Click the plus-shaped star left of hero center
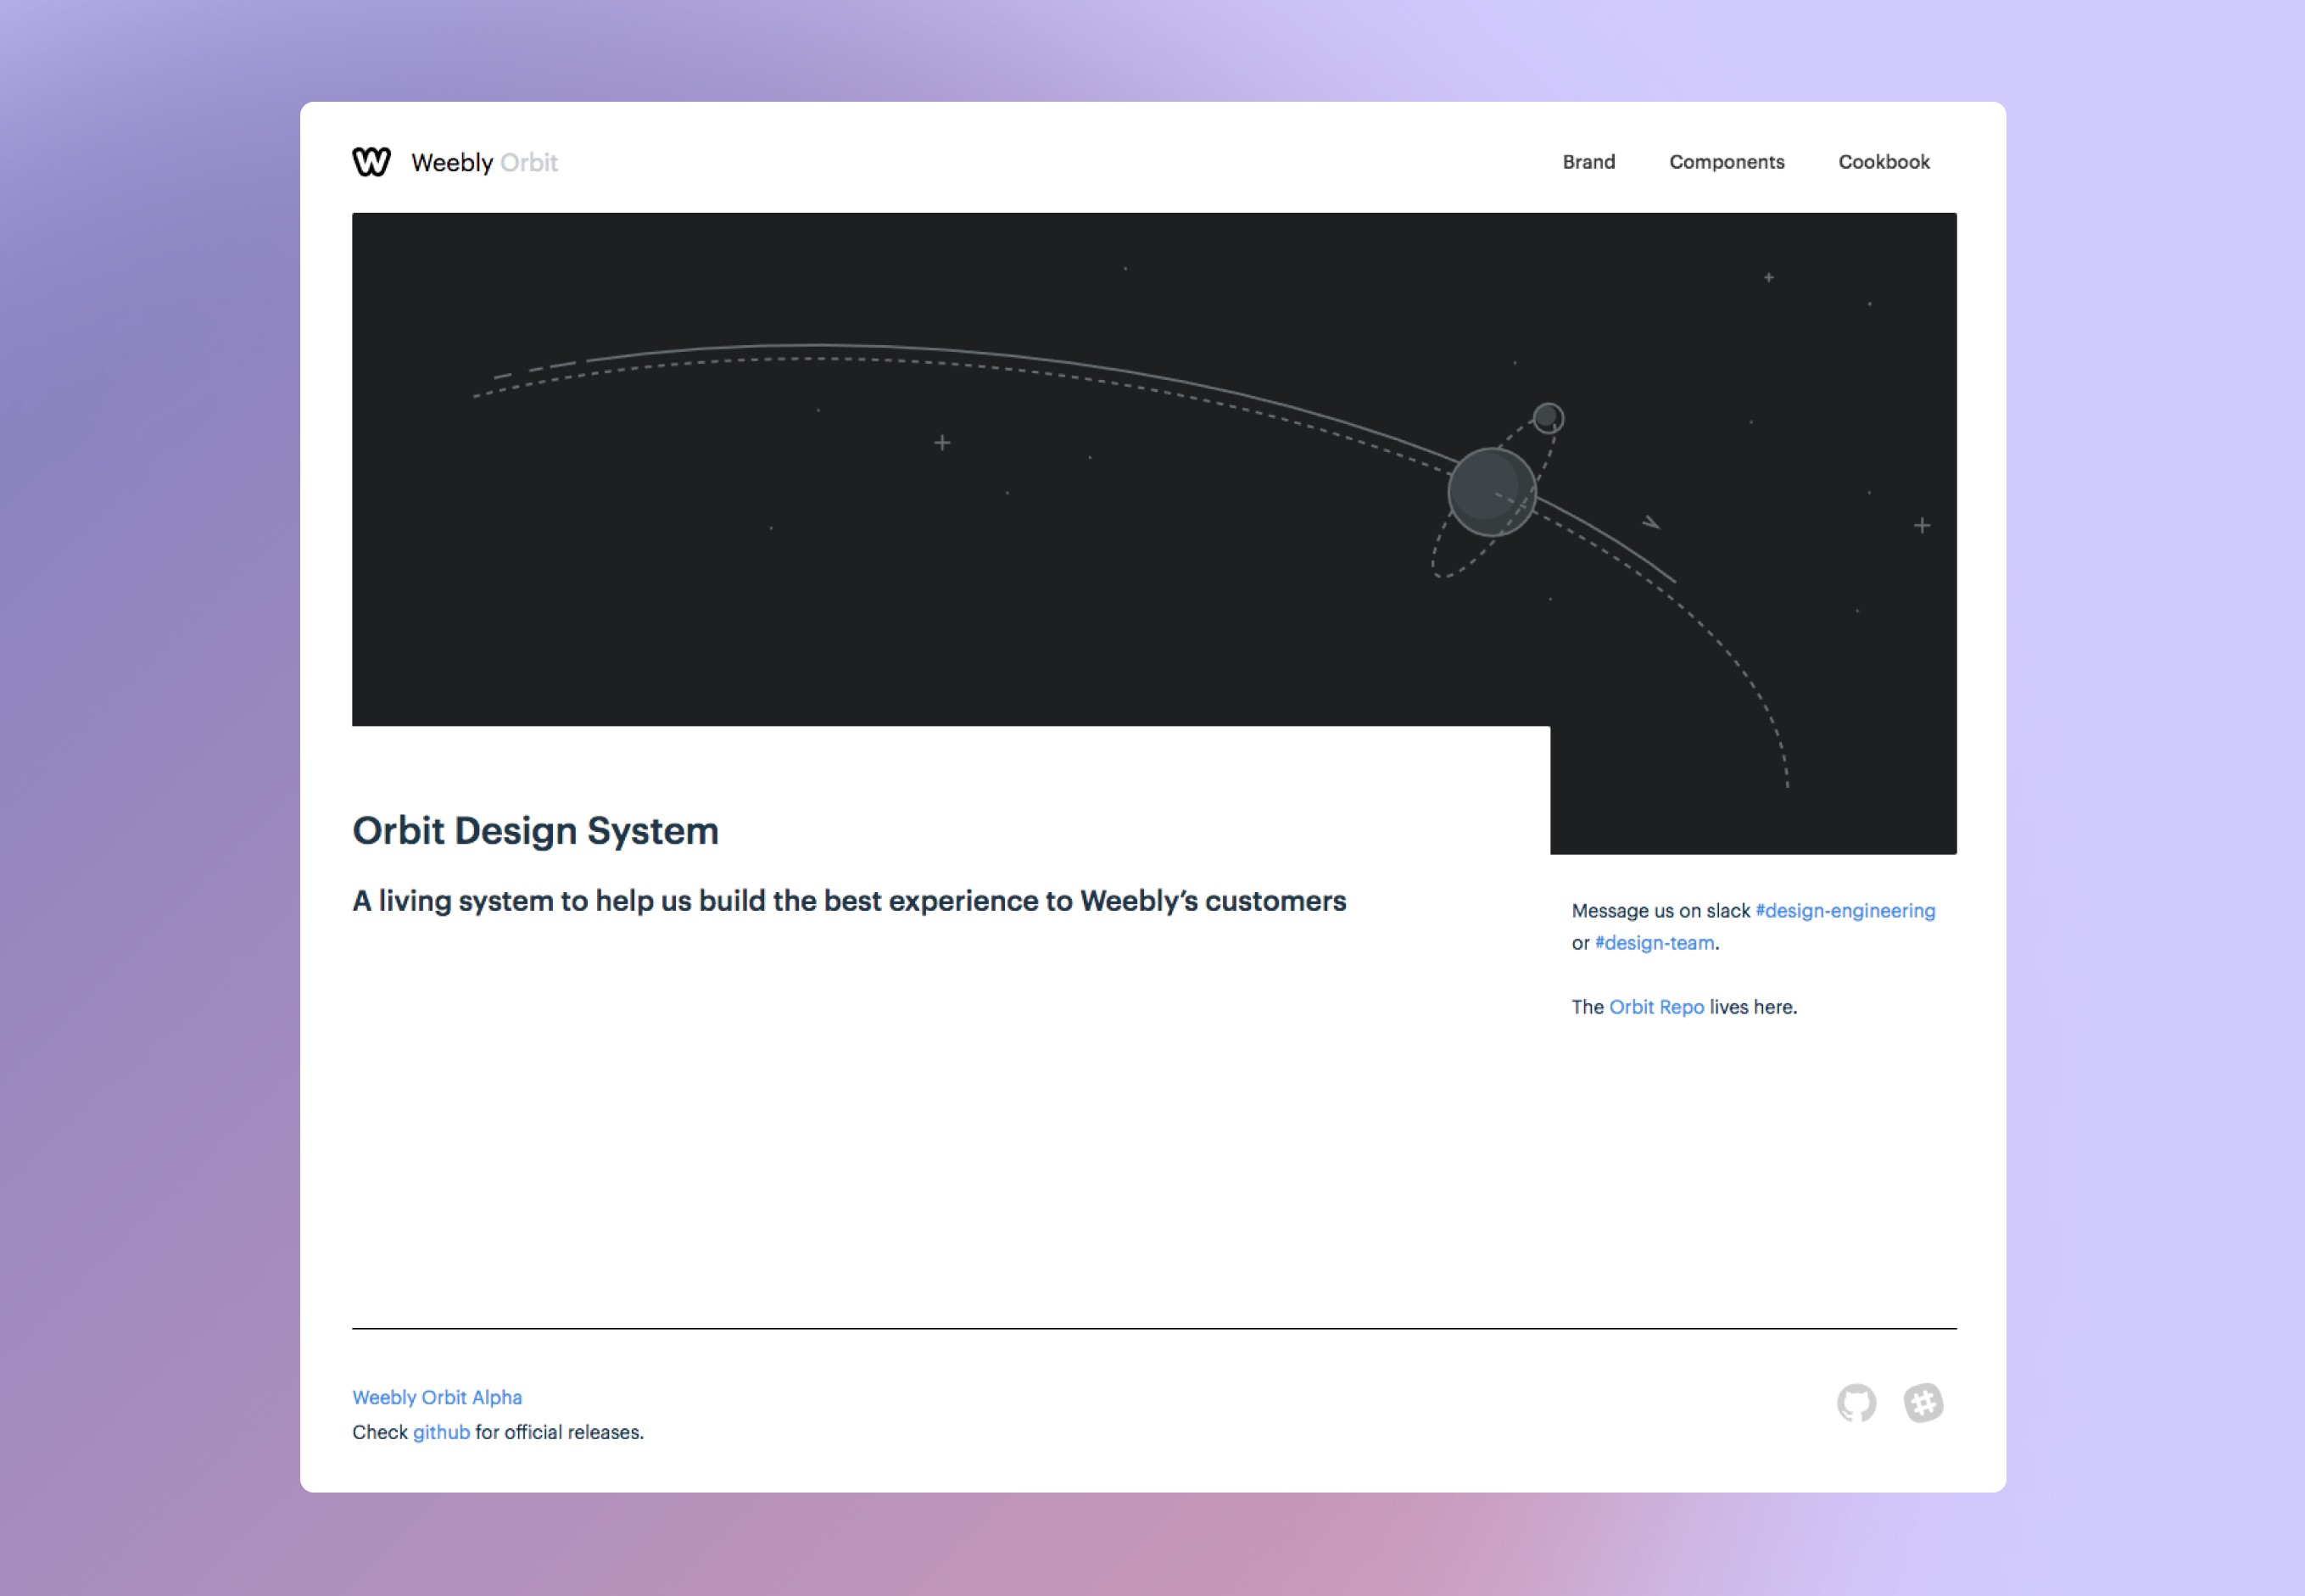The width and height of the screenshot is (2305, 1596). [x=942, y=443]
